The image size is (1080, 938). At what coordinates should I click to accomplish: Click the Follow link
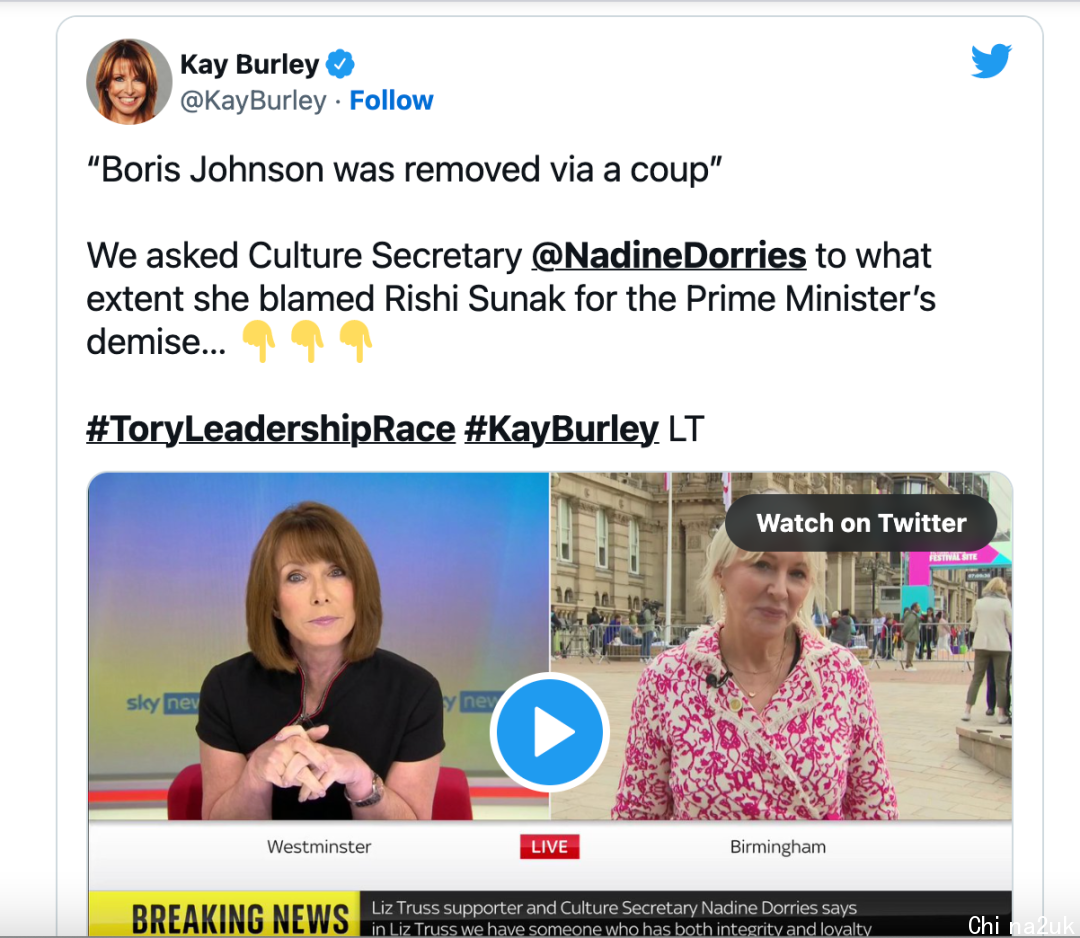coord(391,101)
